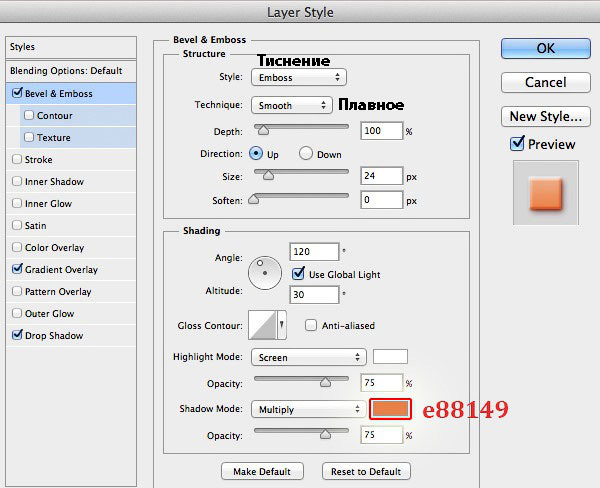Select the Down direction radio button

tap(306, 153)
